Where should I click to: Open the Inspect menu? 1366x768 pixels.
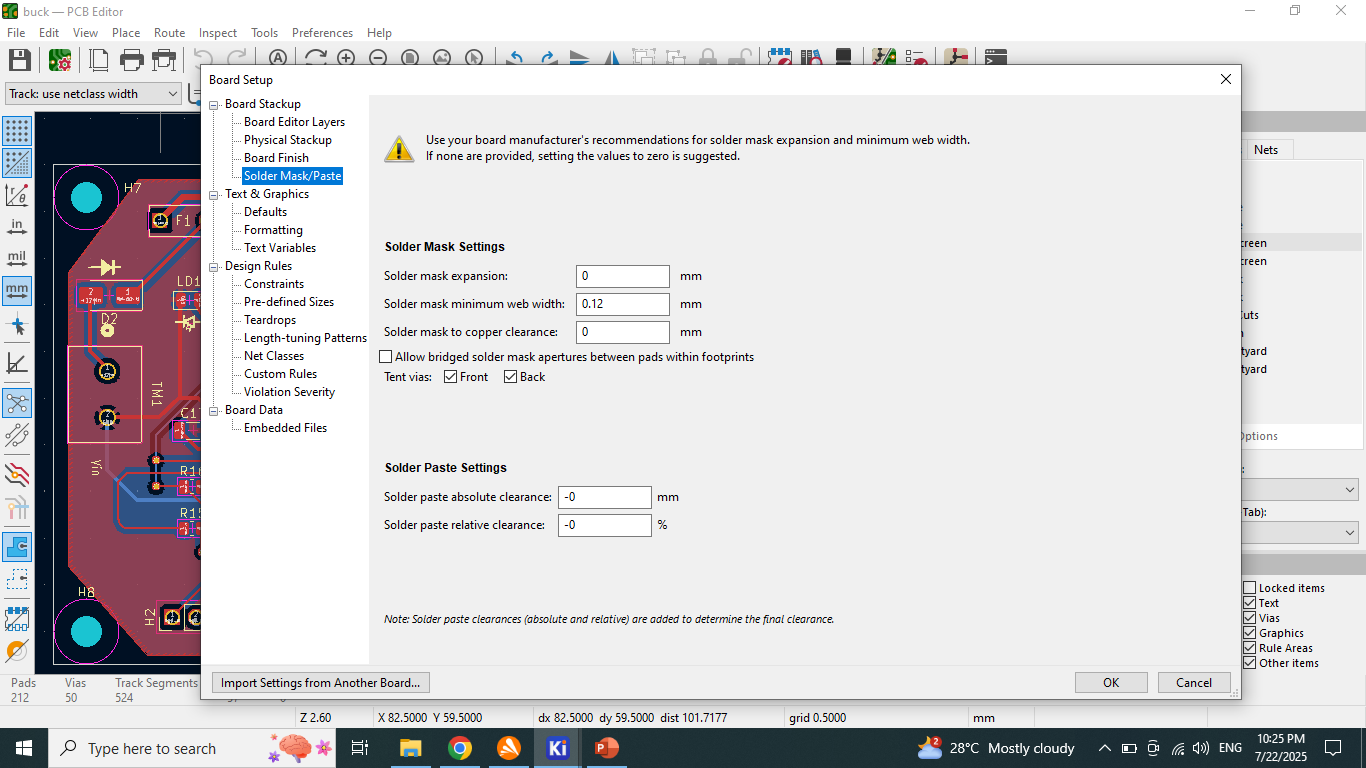[218, 32]
